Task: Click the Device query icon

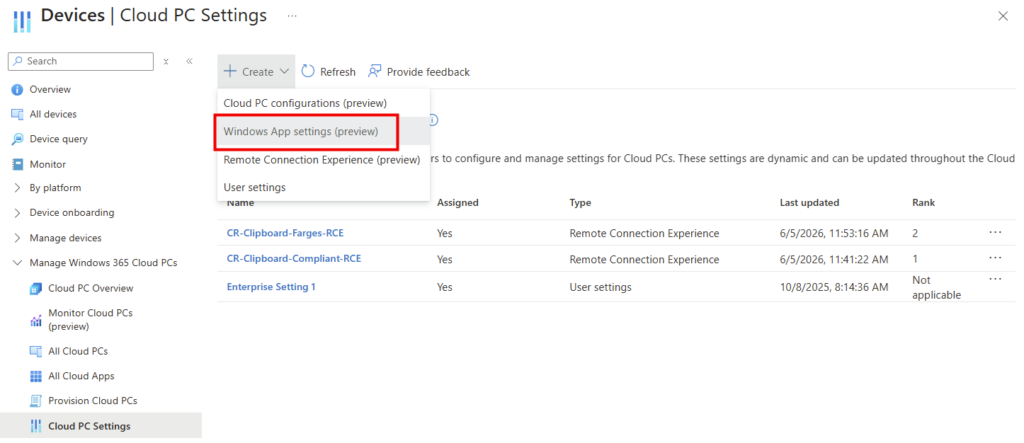Action: click(x=18, y=139)
